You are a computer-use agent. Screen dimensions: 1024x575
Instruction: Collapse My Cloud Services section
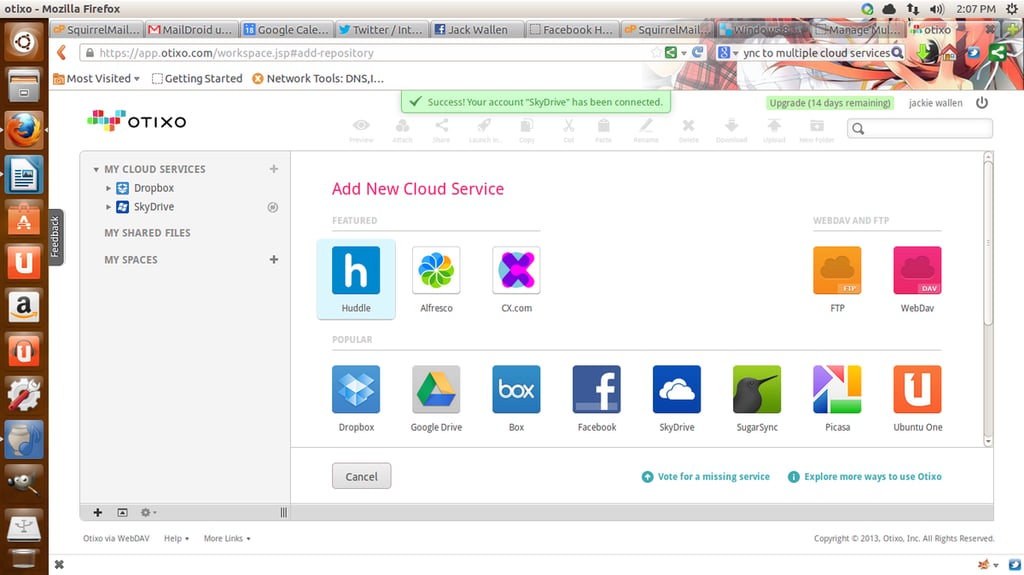pyautogui.click(x=96, y=169)
